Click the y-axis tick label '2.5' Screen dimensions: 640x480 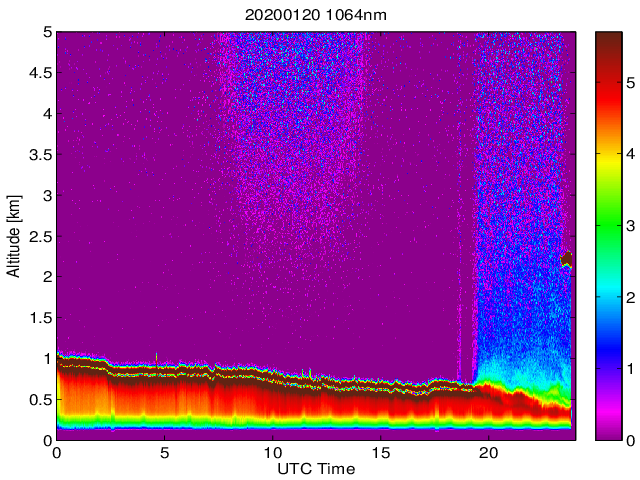click(38, 236)
